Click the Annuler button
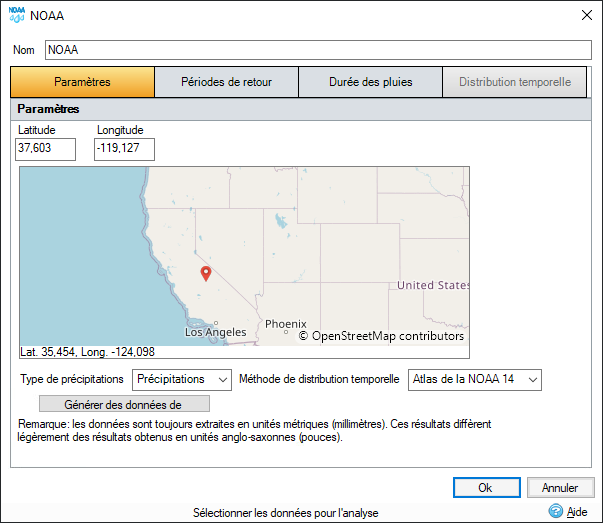The height and width of the screenshot is (523, 603). point(560,488)
